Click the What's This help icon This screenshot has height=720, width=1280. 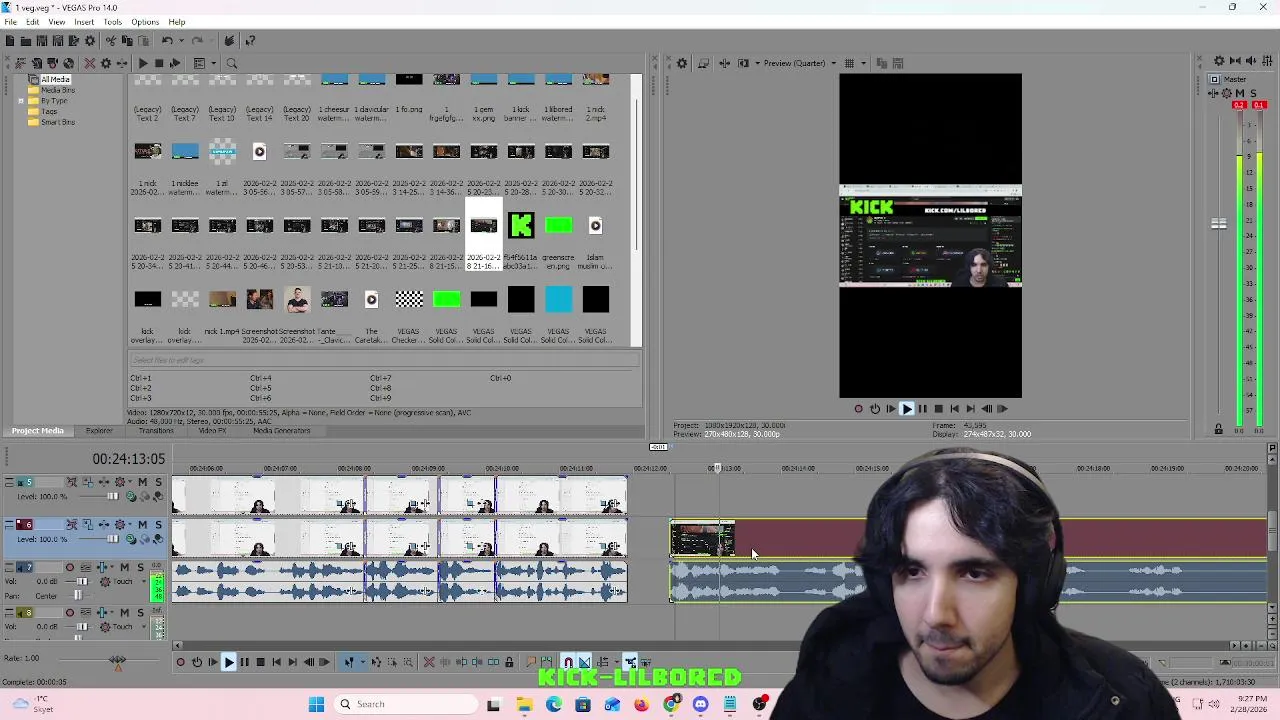[250, 41]
